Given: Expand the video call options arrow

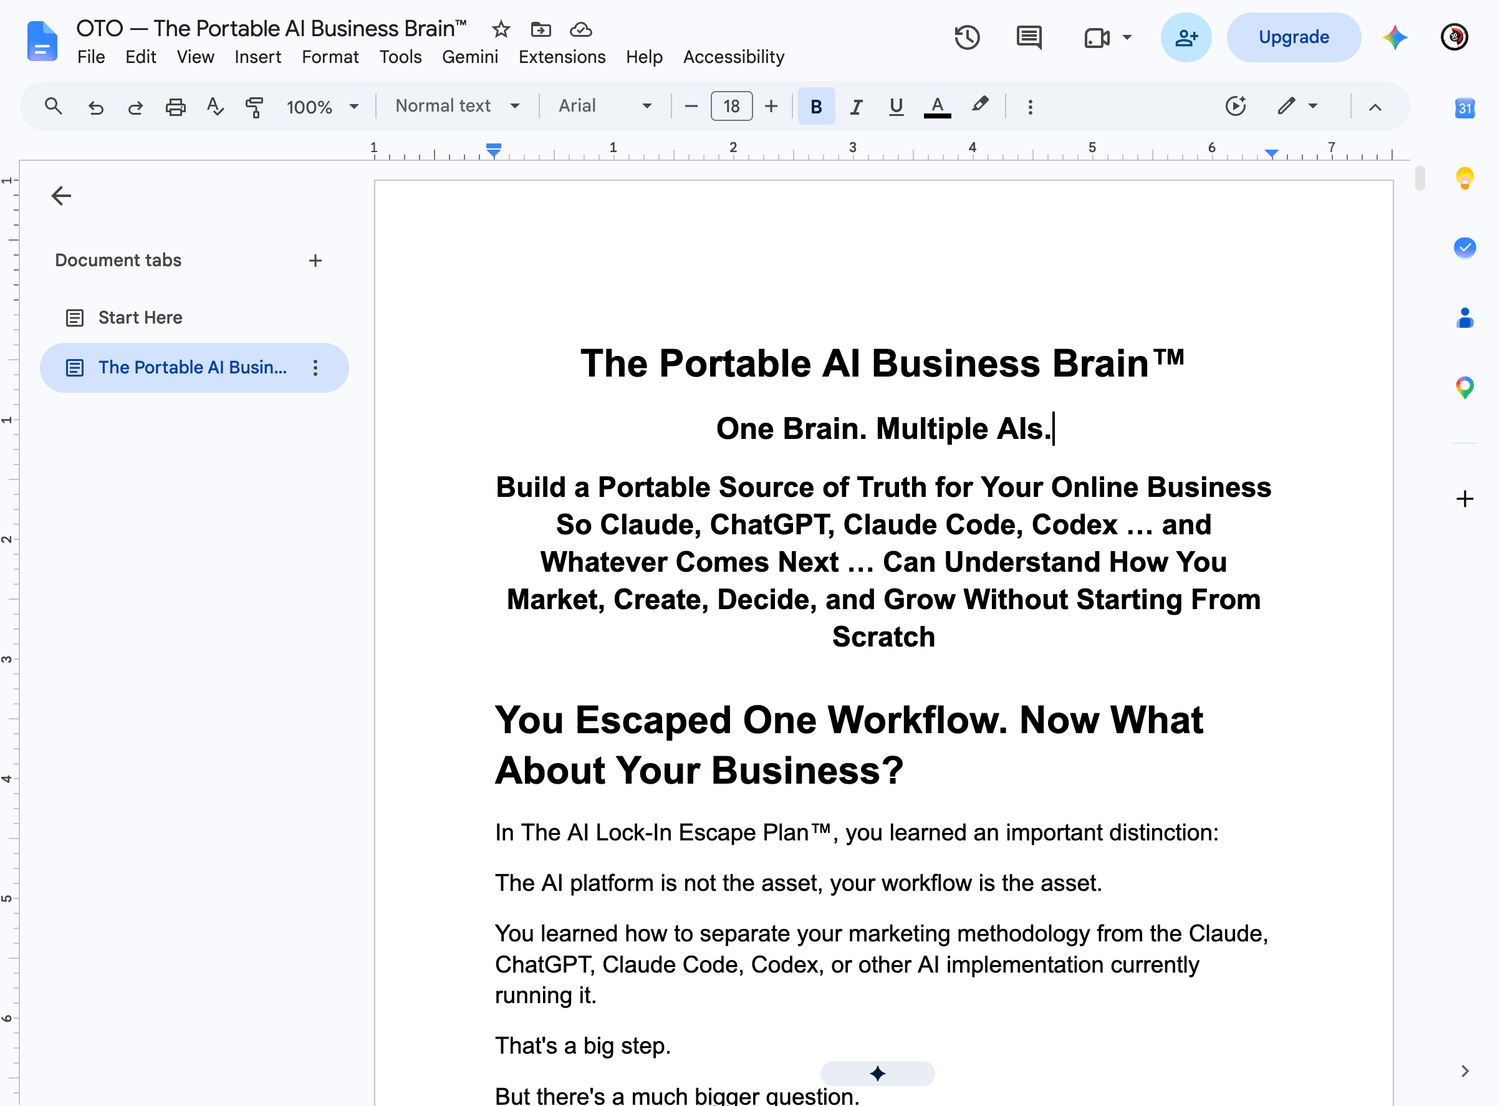Looking at the screenshot, I should (1127, 38).
